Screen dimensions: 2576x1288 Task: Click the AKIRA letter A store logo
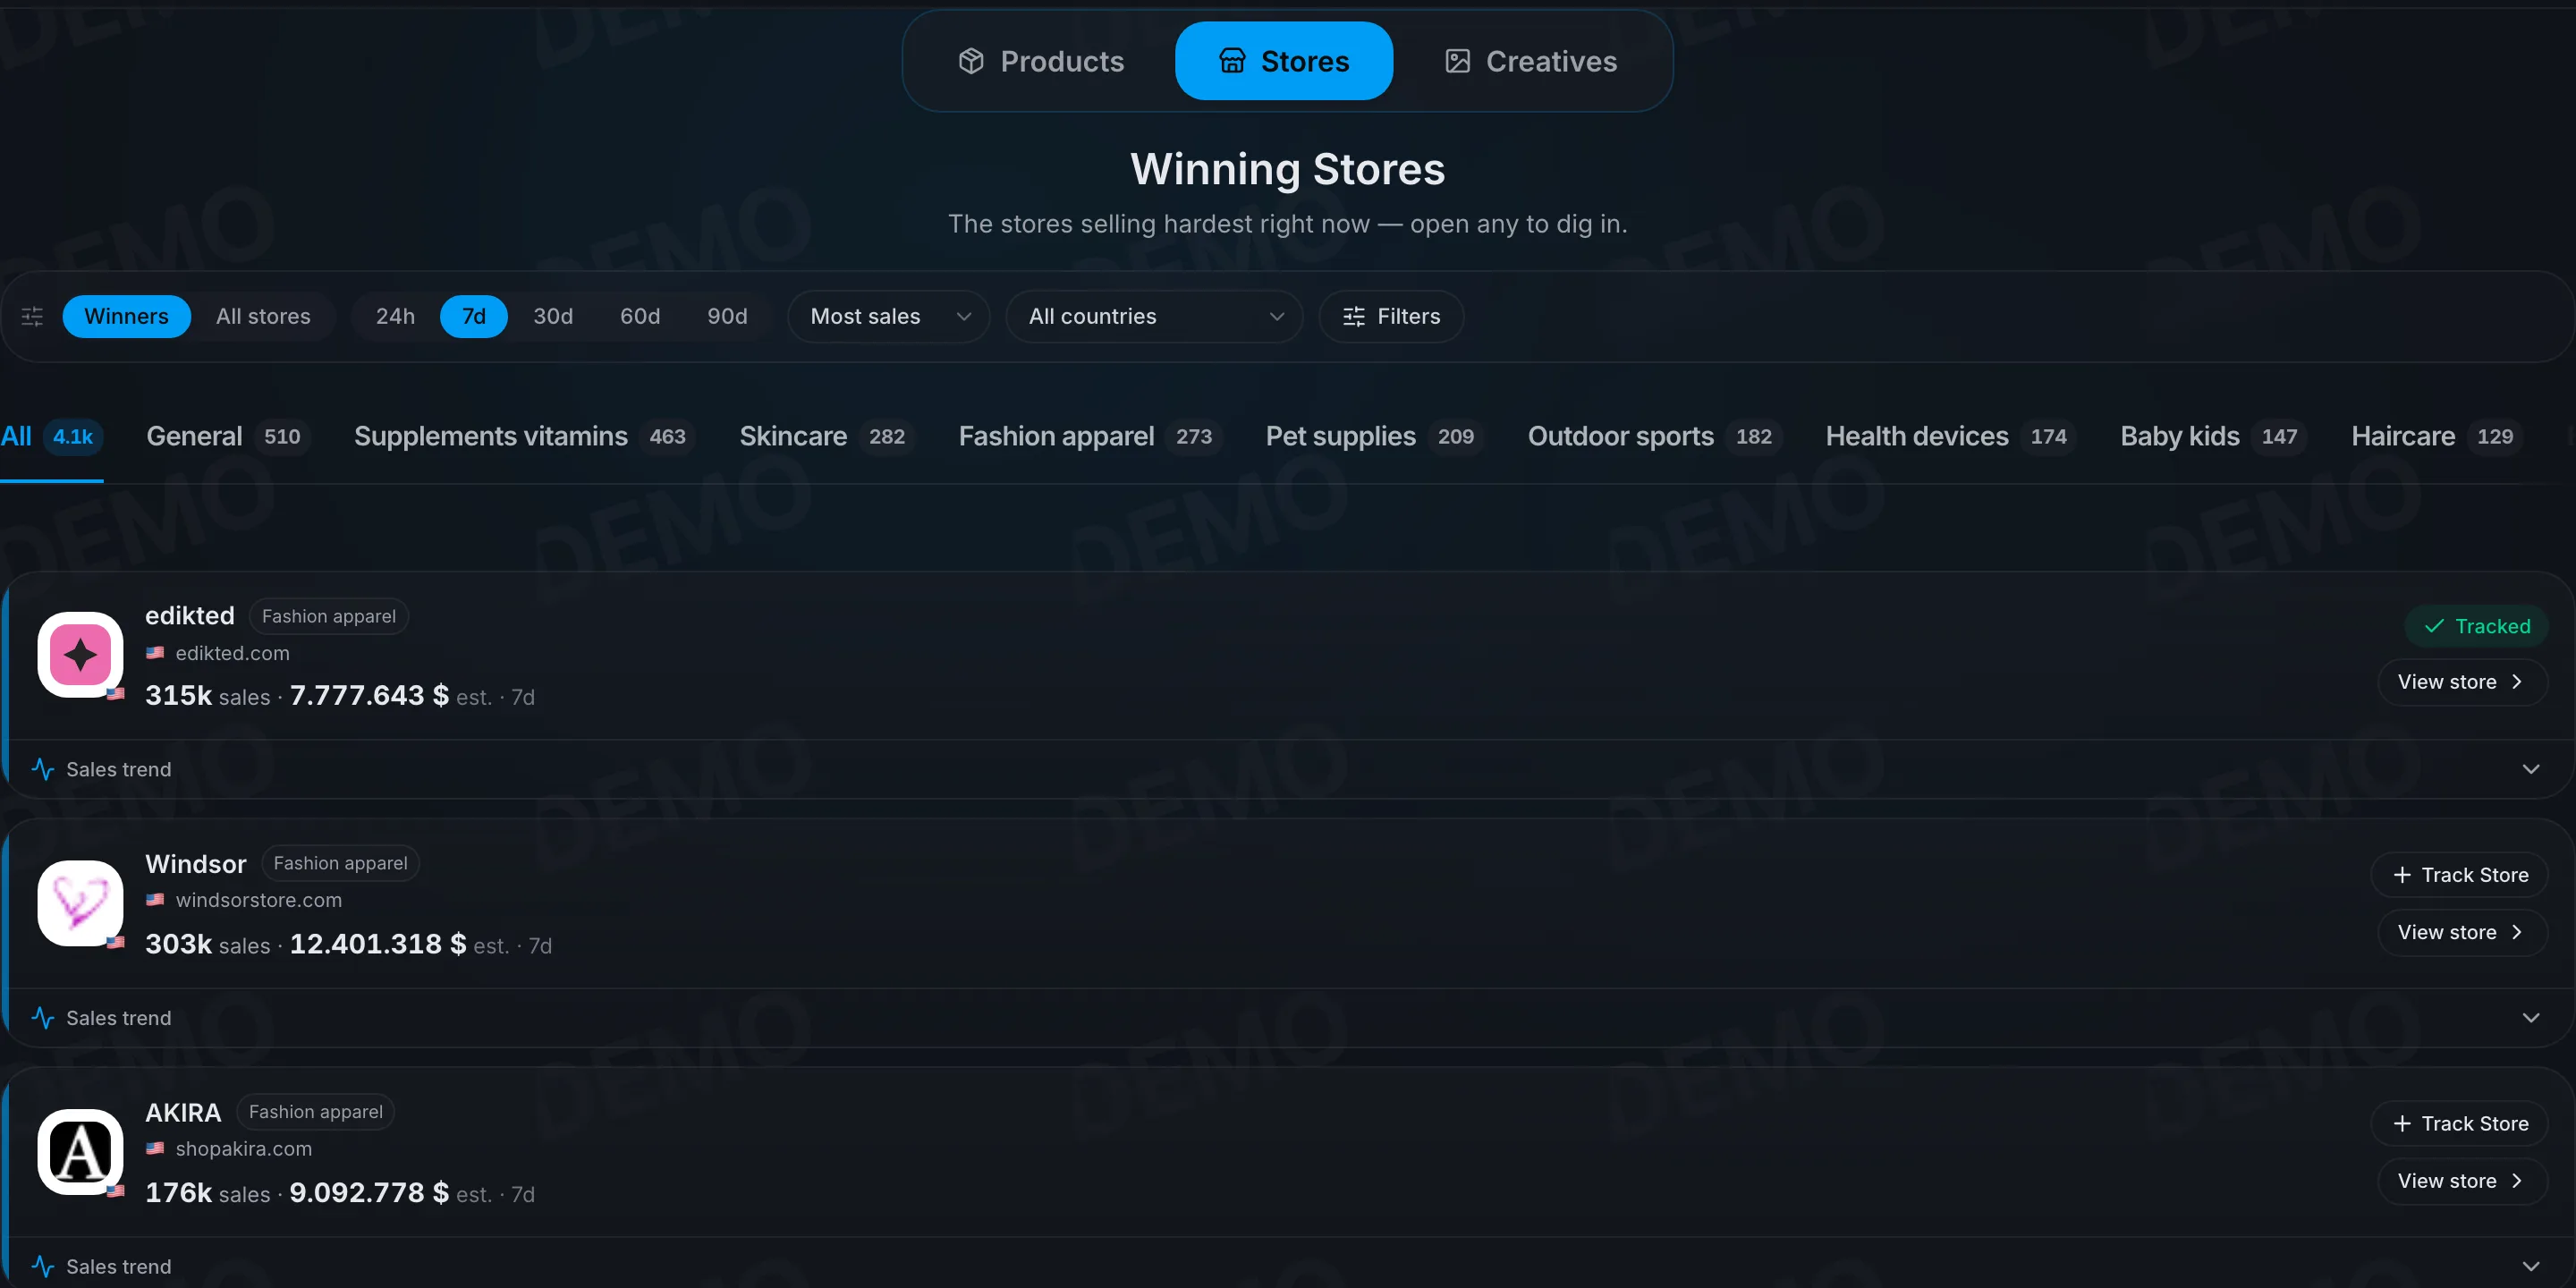coord(80,1151)
